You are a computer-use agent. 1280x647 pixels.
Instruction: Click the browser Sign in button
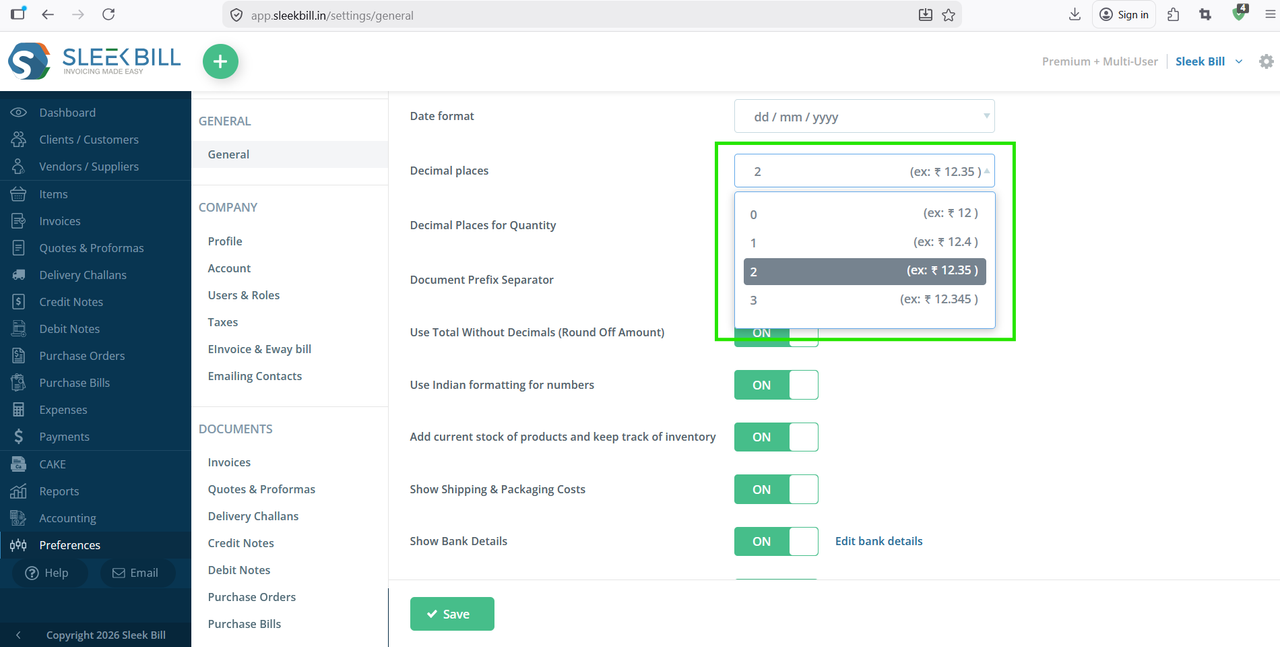(1124, 14)
